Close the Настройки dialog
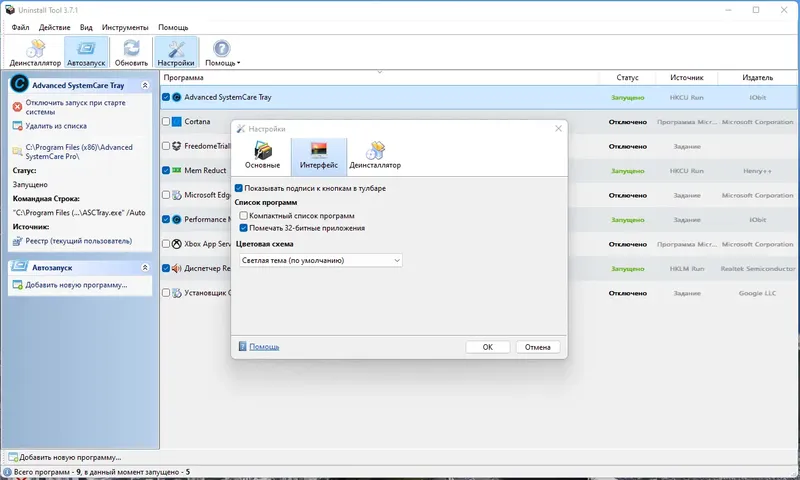Viewport: 800px width, 480px height. pos(558,129)
